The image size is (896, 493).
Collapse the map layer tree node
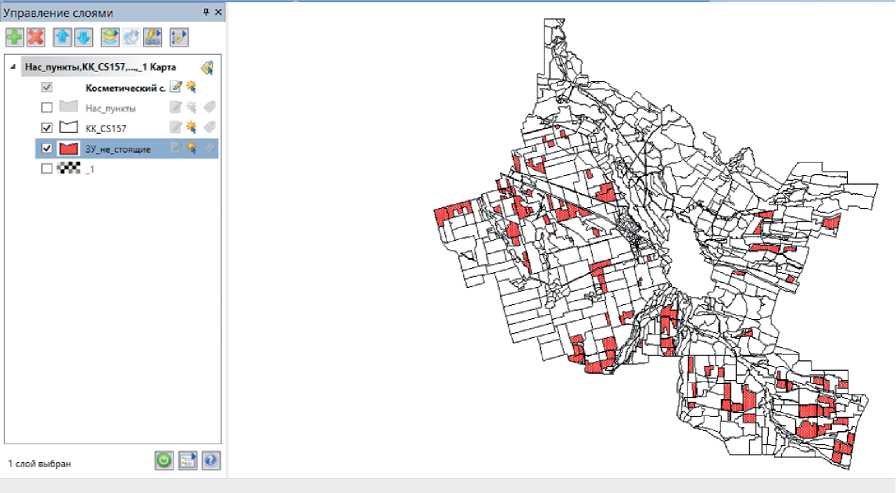(x=12, y=68)
